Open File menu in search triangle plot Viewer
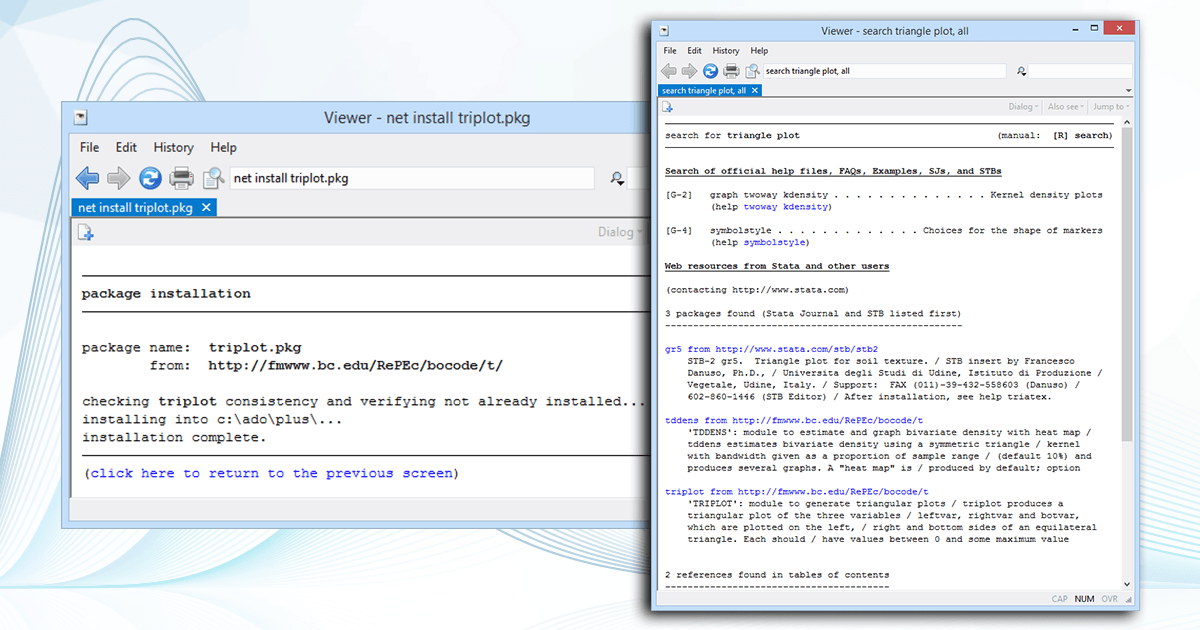Screen dimensions: 1200x630 pos(670,51)
